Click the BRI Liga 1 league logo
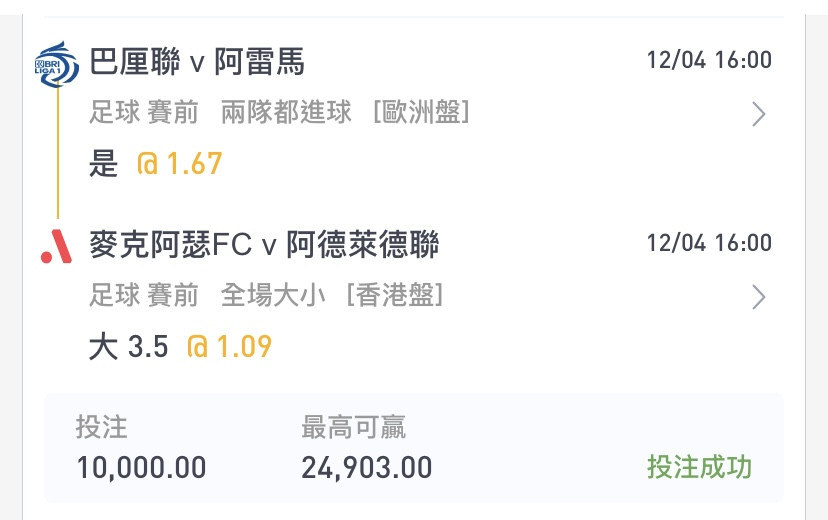828x520 pixels. [x=57, y=64]
